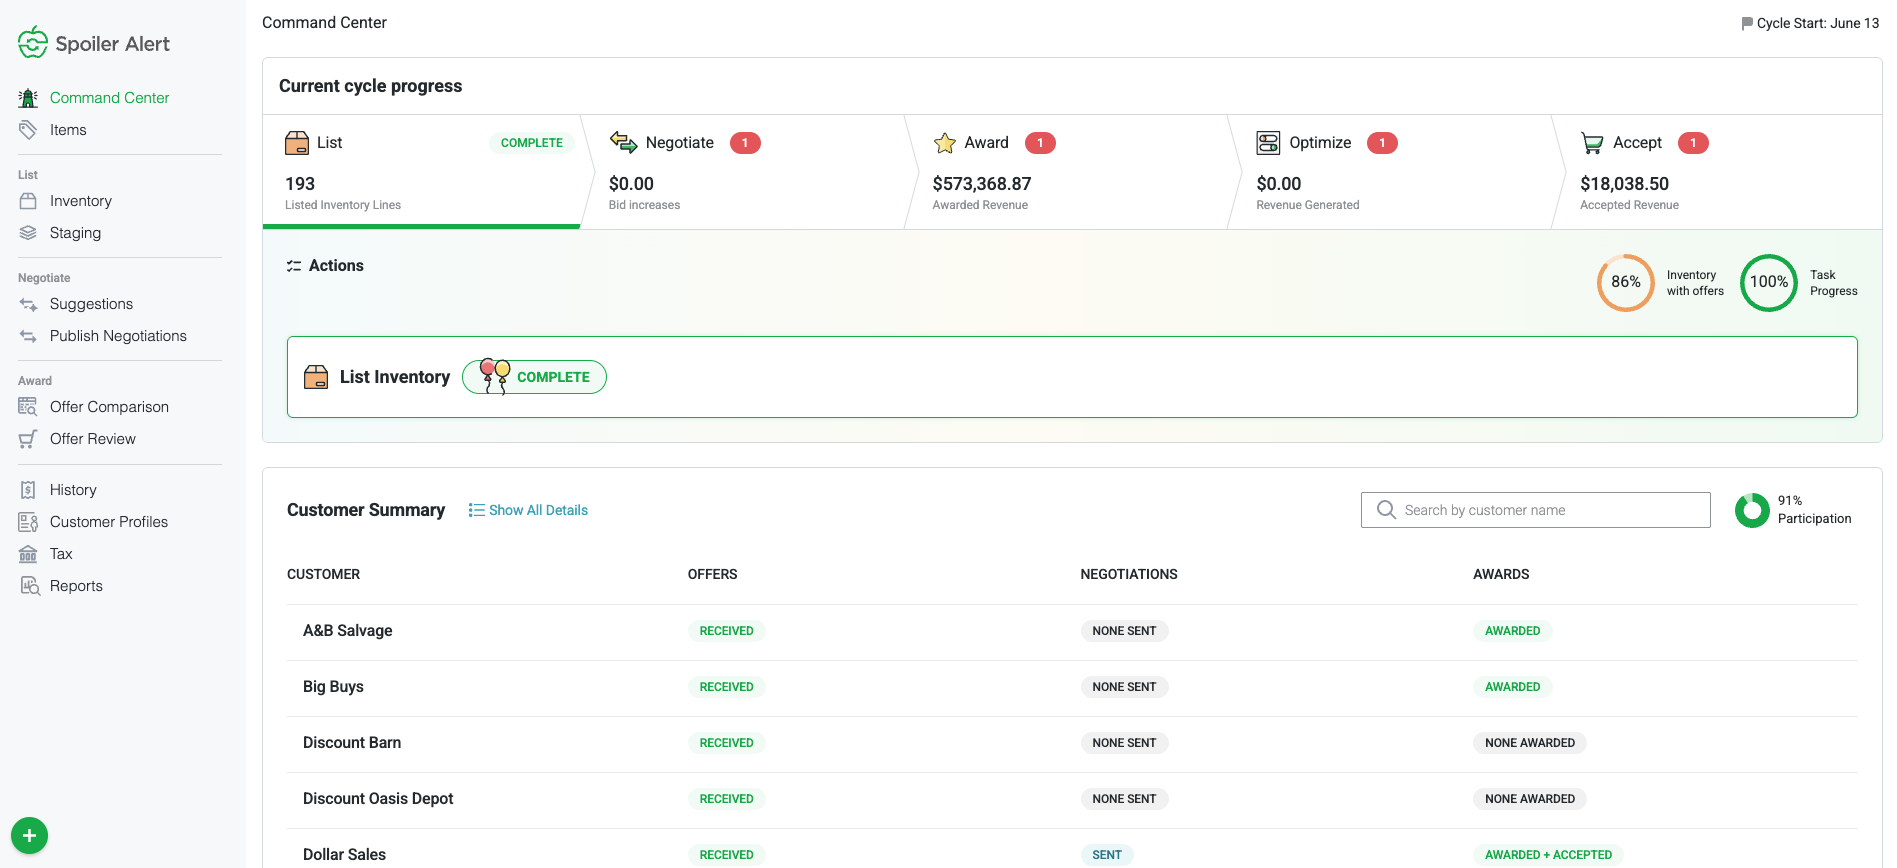Click the balloons icon in COMPLETE badge
Image resolution: width=1897 pixels, height=868 pixels.
click(x=495, y=376)
